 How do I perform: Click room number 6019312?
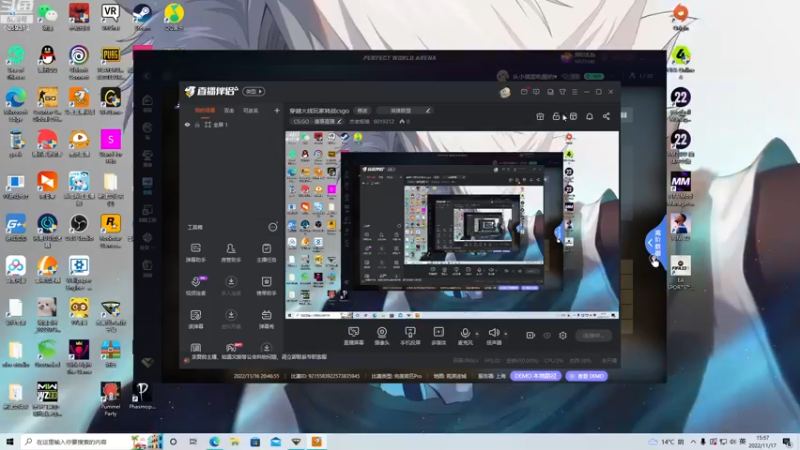point(384,121)
